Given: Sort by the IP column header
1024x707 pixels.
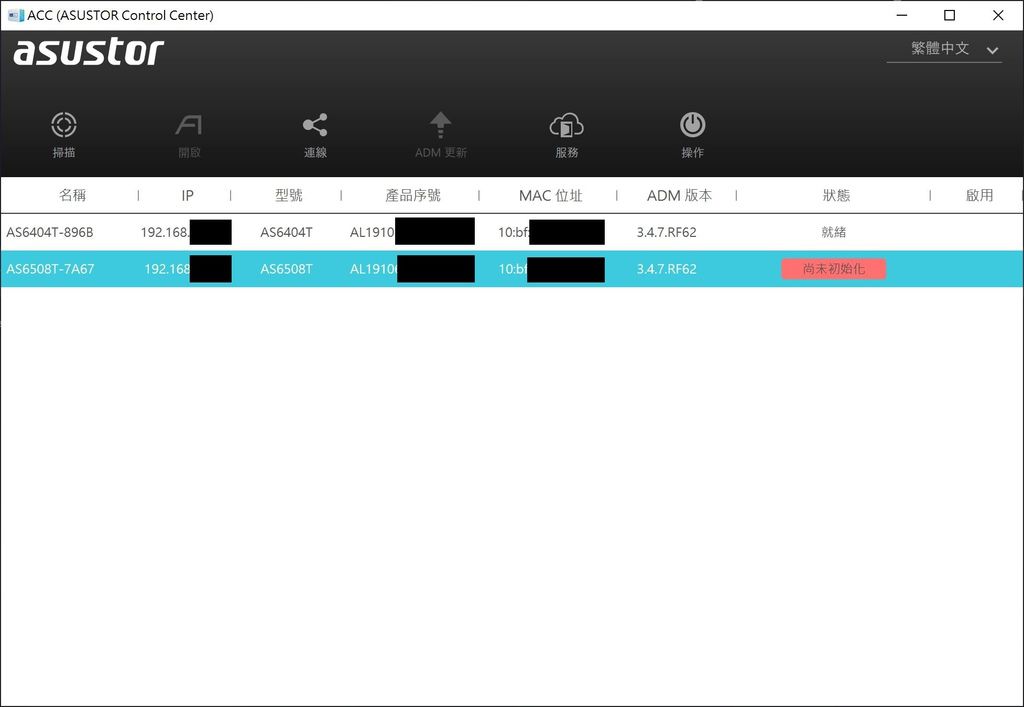Looking at the screenshot, I should (x=187, y=195).
